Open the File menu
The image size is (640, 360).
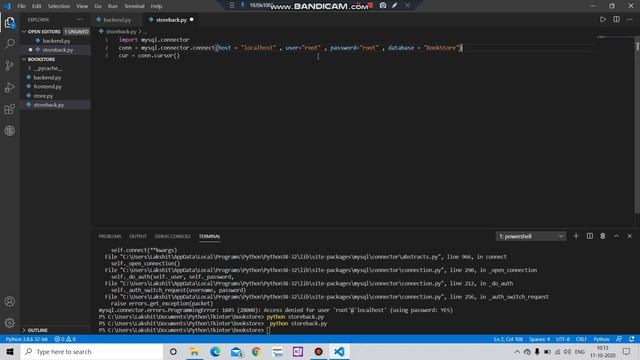coord(22,6)
